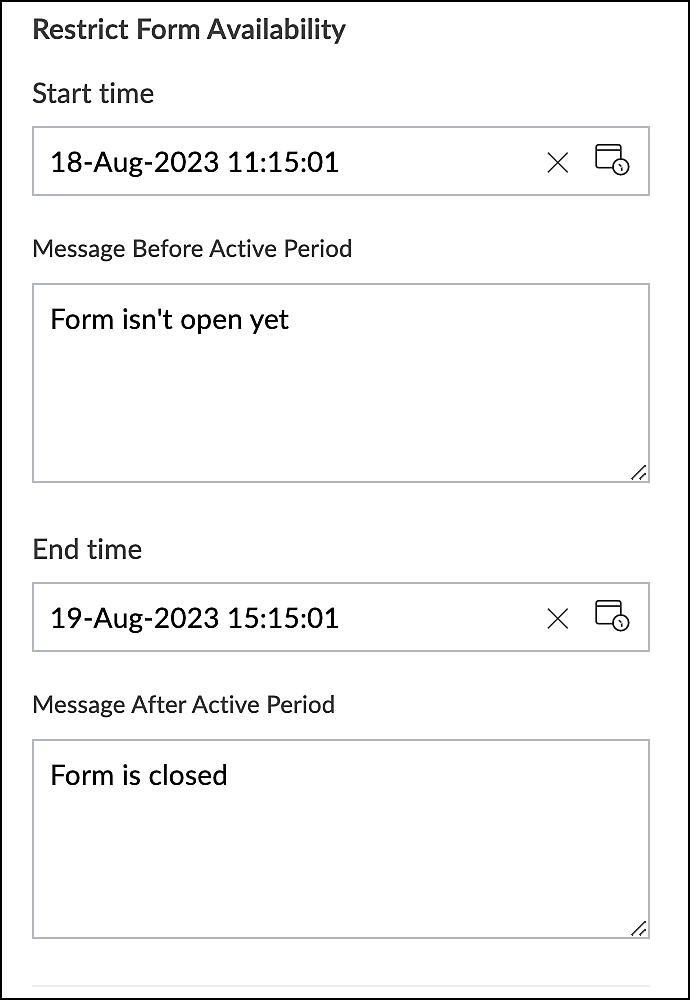Click resize handle of Message Before Active Period box
The height and width of the screenshot is (1000, 690).
pos(639,473)
